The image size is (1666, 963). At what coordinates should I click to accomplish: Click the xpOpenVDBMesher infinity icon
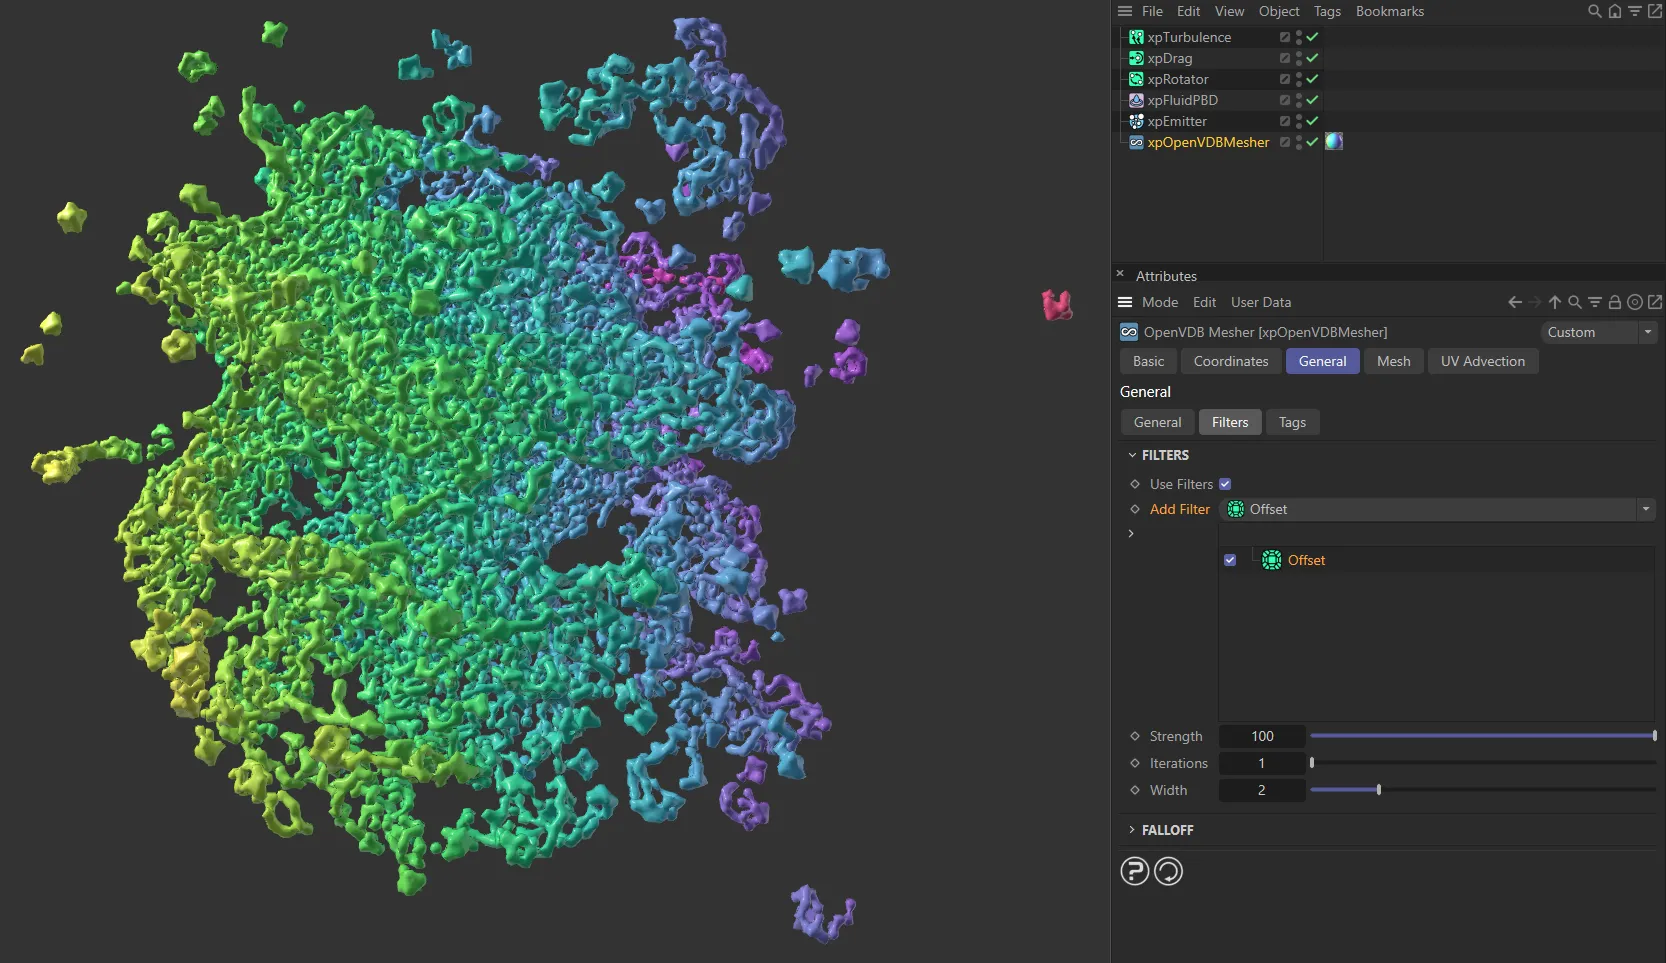(1136, 142)
